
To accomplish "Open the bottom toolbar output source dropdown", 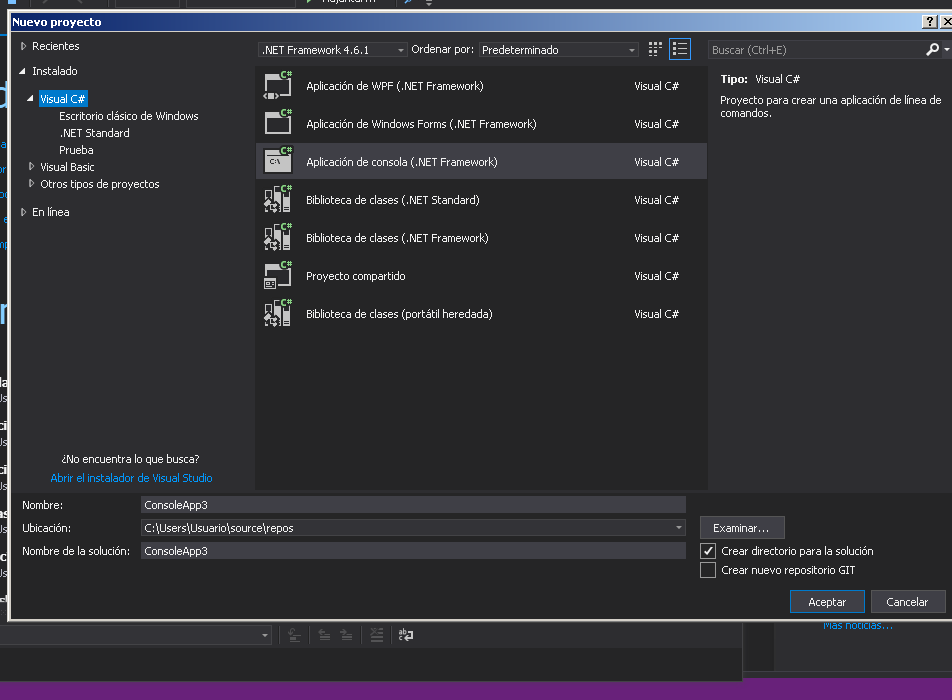I will click(265, 635).
